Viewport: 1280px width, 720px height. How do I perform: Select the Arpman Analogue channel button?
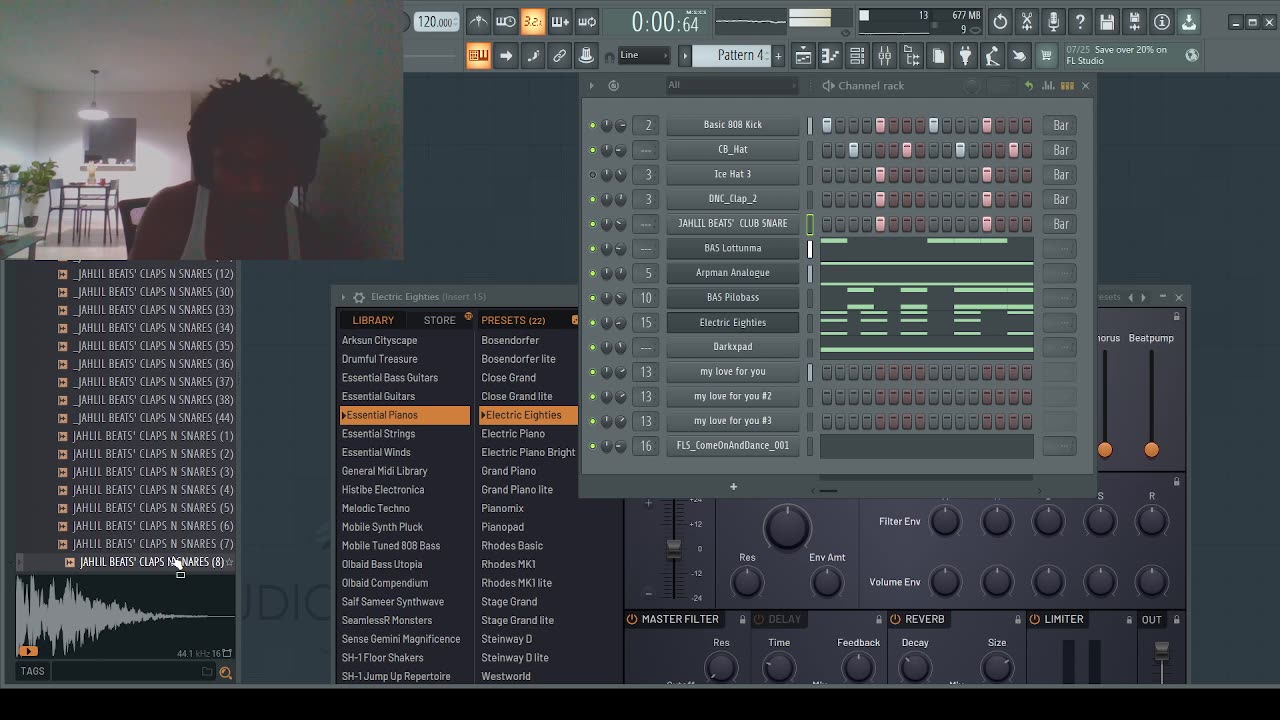tap(733, 273)
